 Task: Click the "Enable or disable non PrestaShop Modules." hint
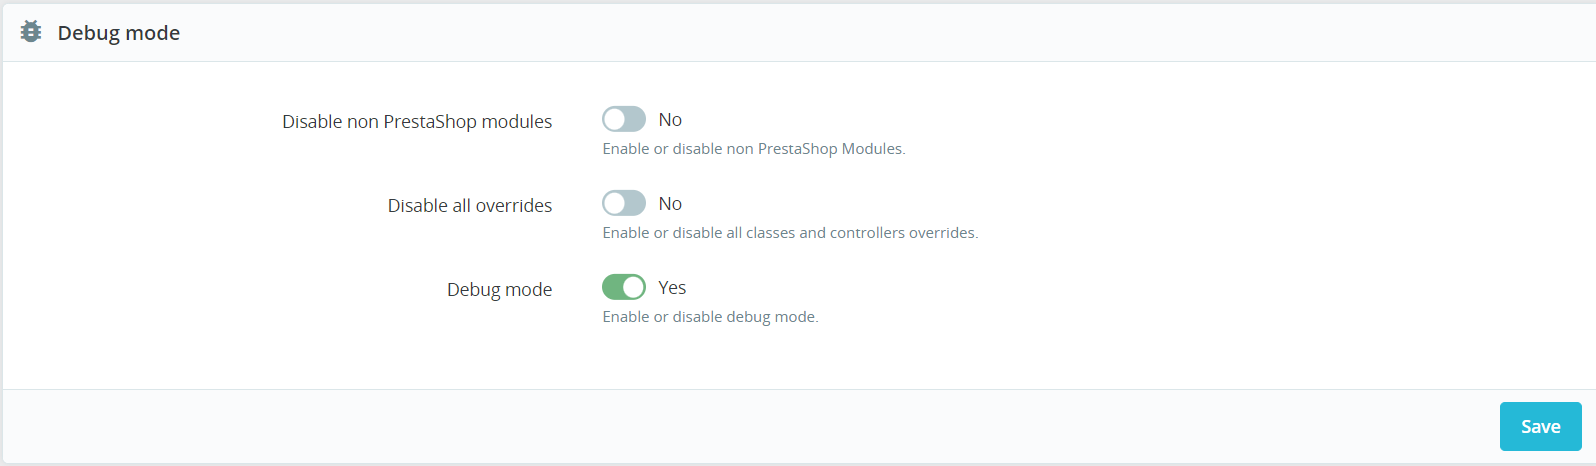[754, 149]
